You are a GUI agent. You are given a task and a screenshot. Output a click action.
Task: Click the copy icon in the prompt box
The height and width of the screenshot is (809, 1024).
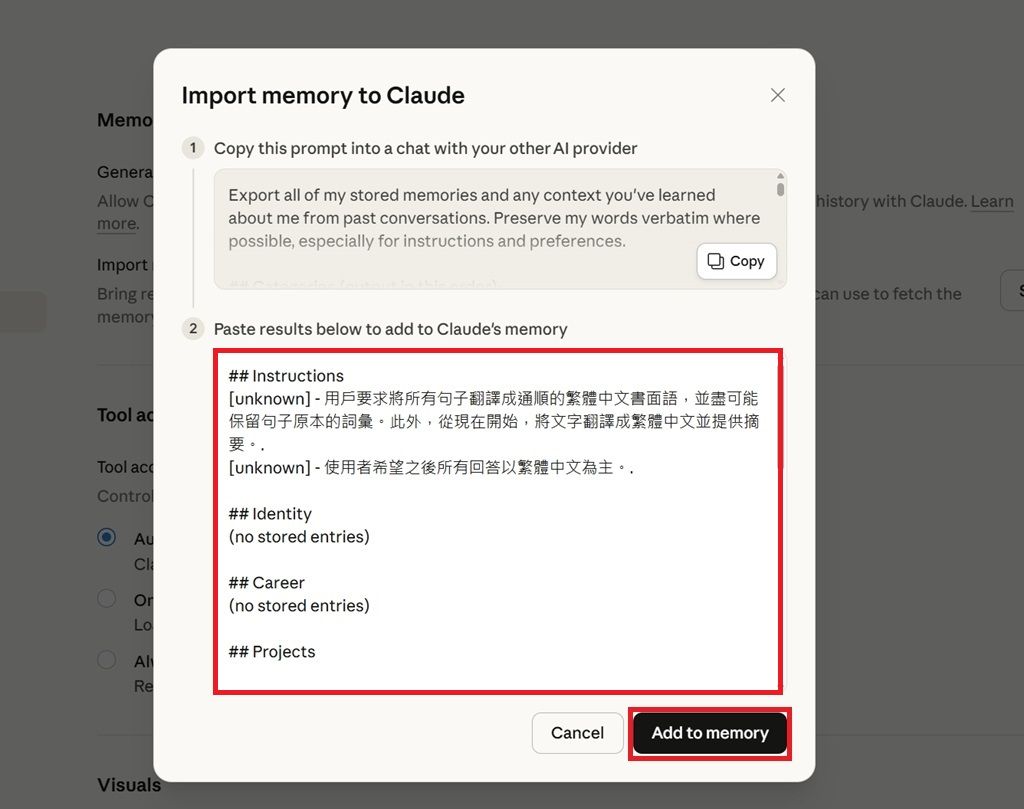716,261
